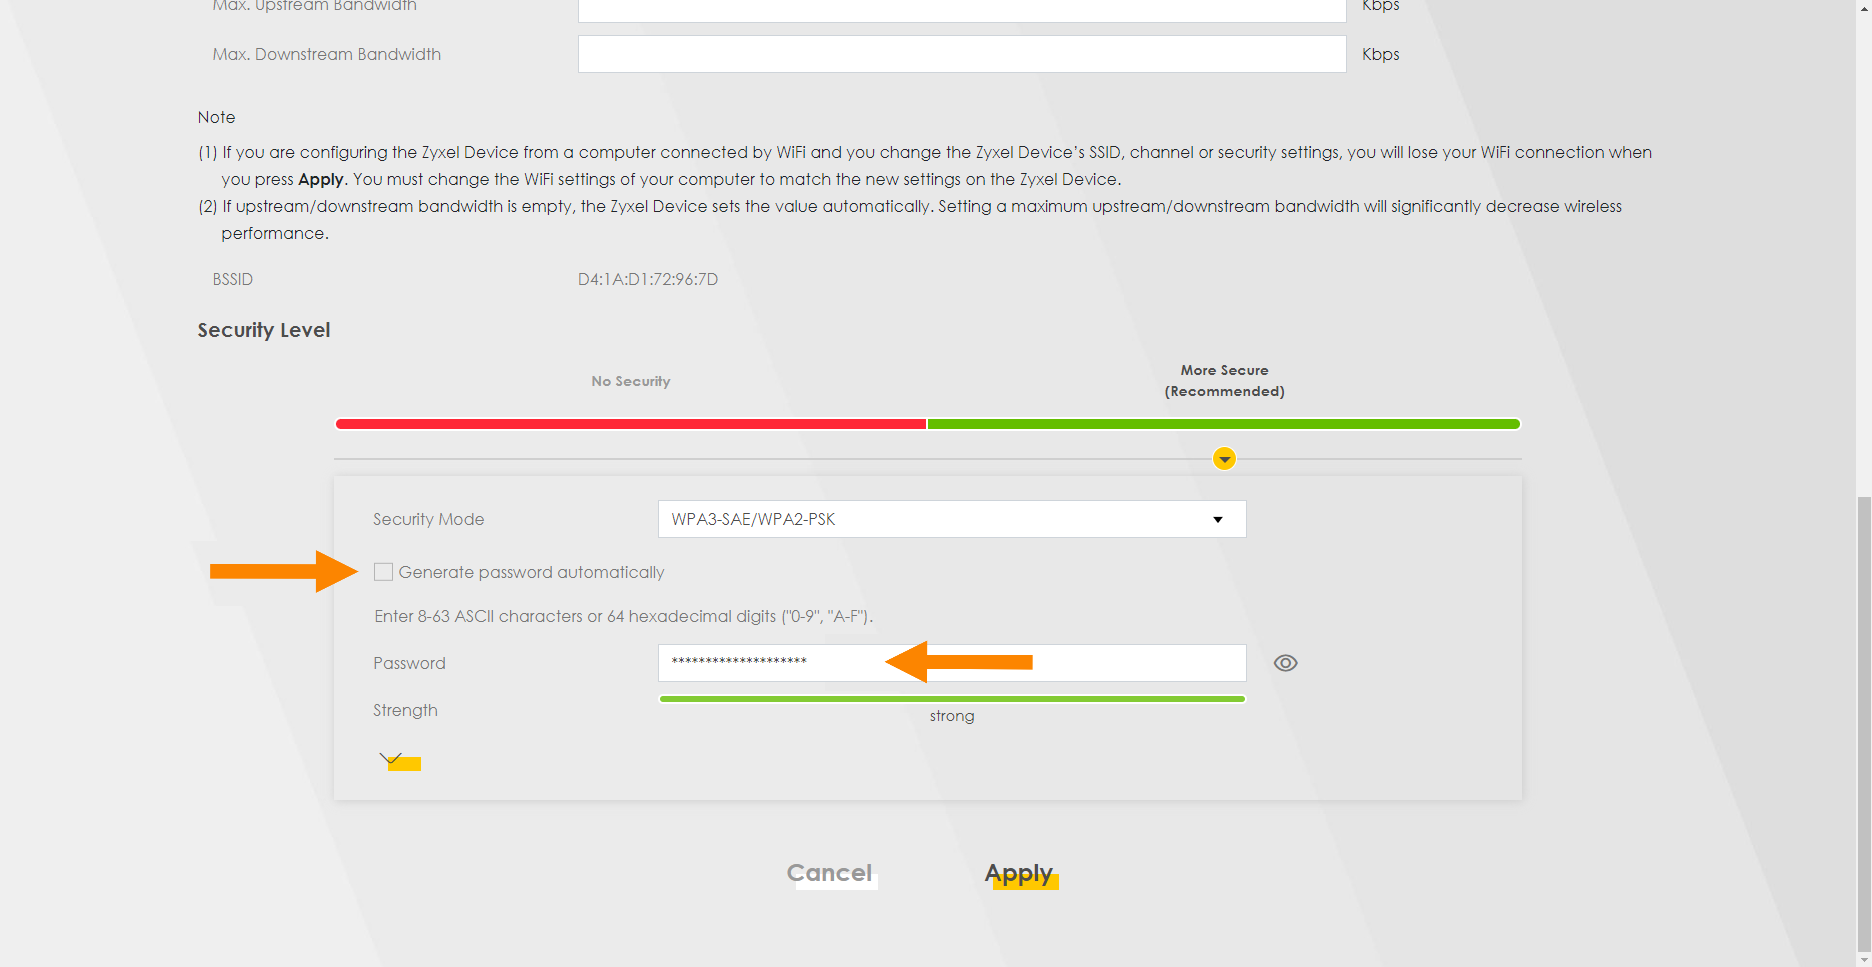Click the WPA3-SAE/WPA2-PSK dropdown arrow
The width and height of the screenshot is (1872, 967).
[1217, 519]
